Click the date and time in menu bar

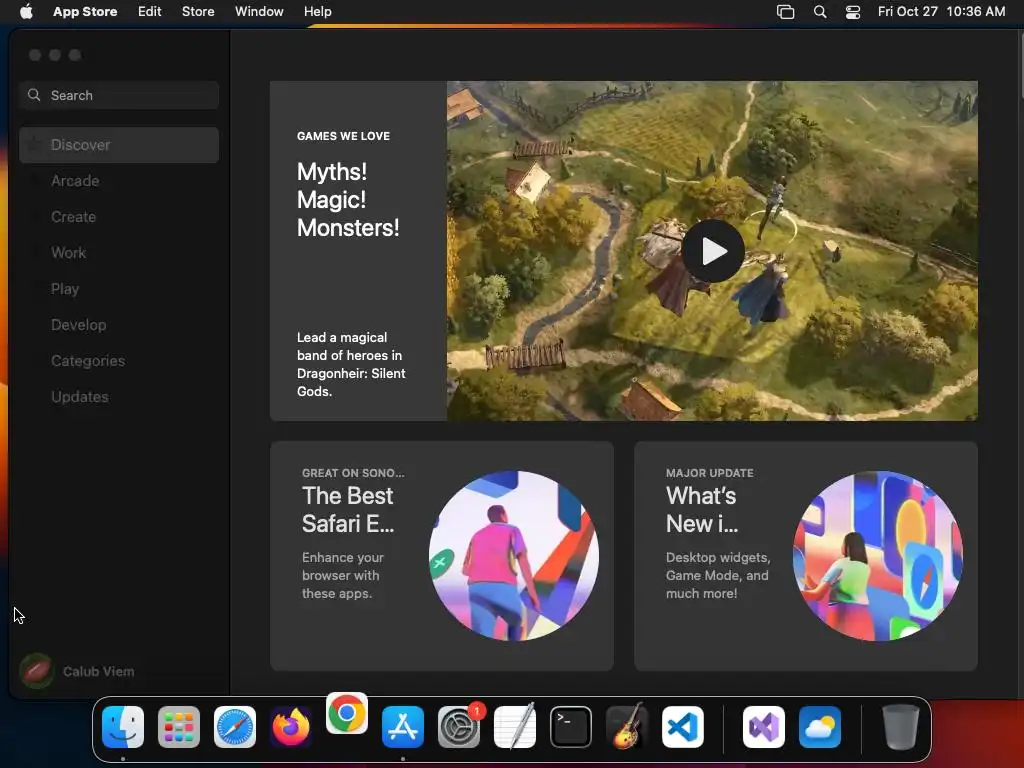[941, 11]
